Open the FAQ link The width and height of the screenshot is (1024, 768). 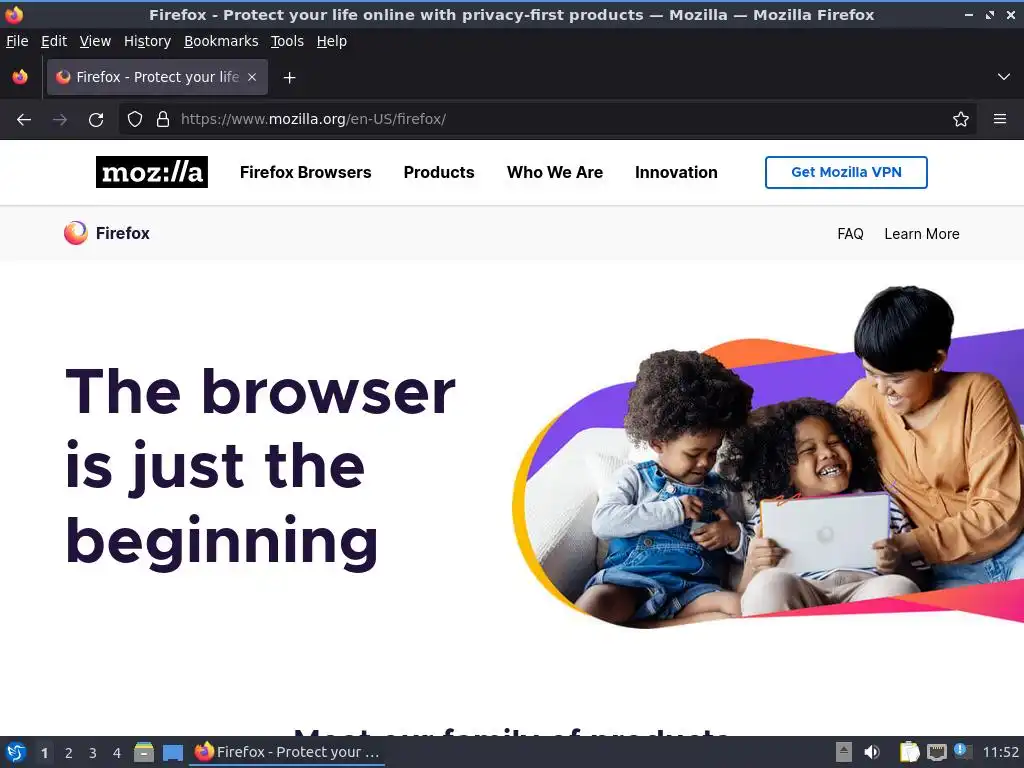(x=850, y=234)
